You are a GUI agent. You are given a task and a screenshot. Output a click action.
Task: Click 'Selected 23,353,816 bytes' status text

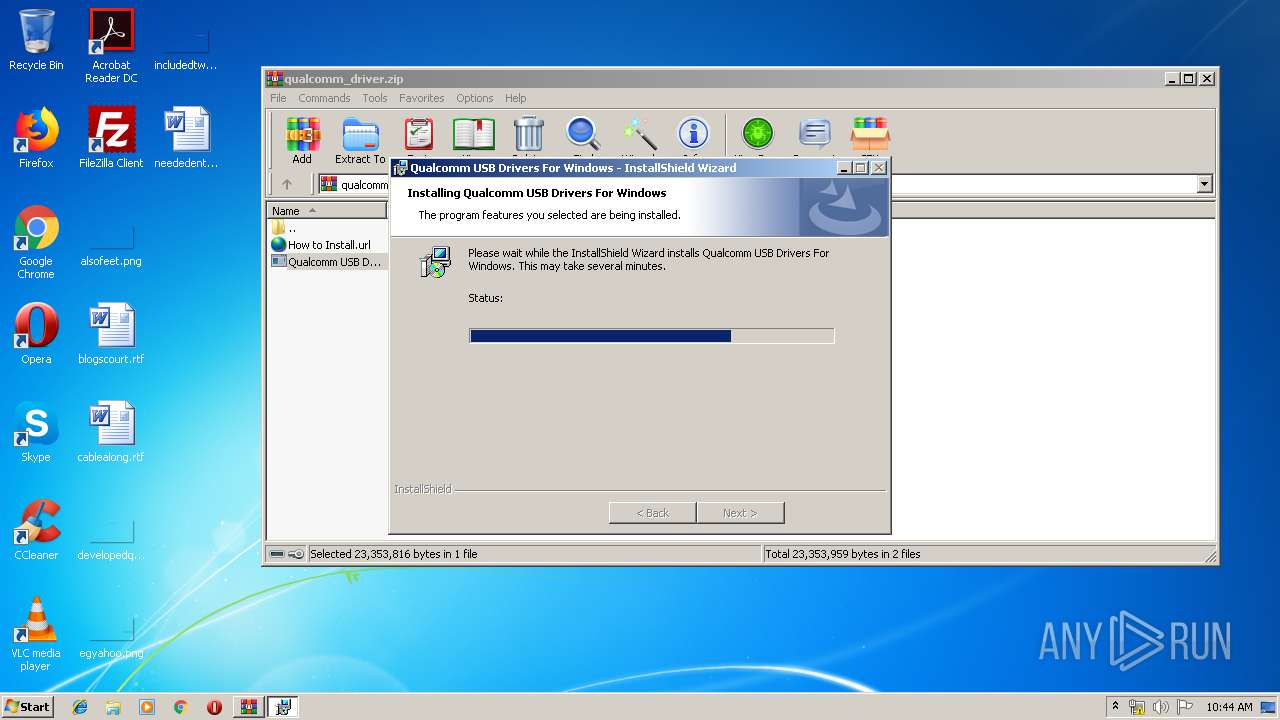(x=393, y=554)
